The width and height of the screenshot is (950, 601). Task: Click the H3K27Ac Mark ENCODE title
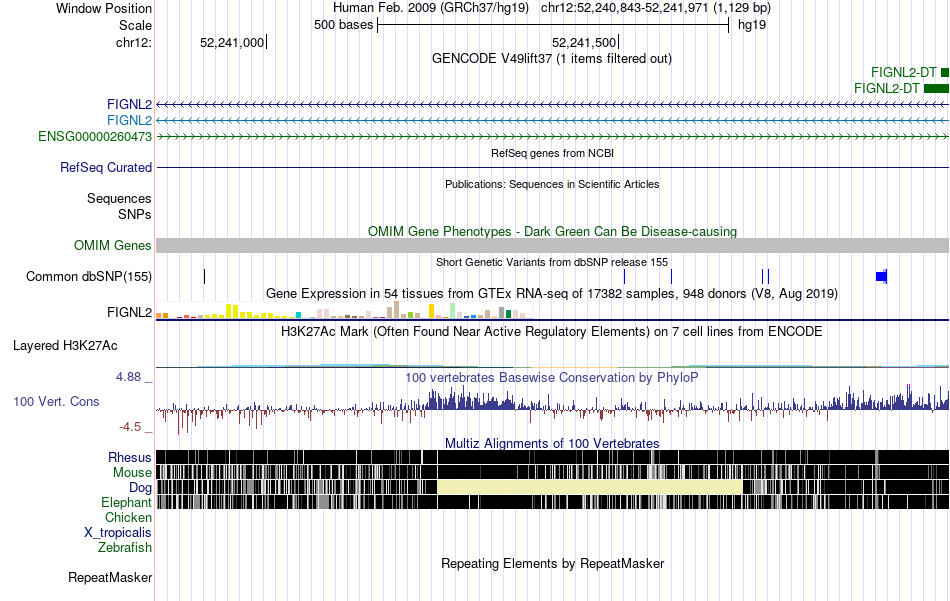click(x=552, y=331)
